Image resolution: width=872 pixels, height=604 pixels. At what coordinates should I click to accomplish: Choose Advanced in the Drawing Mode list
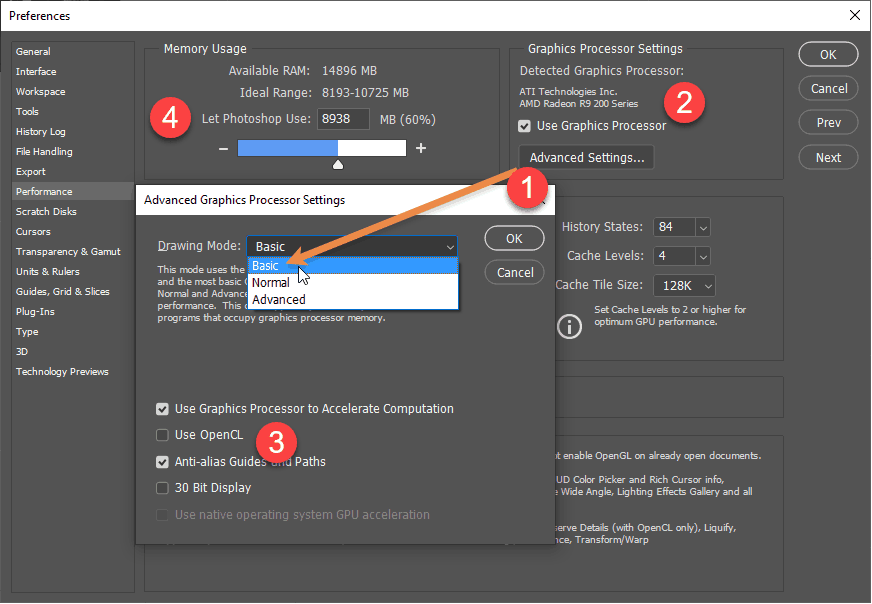pos(353,300)
